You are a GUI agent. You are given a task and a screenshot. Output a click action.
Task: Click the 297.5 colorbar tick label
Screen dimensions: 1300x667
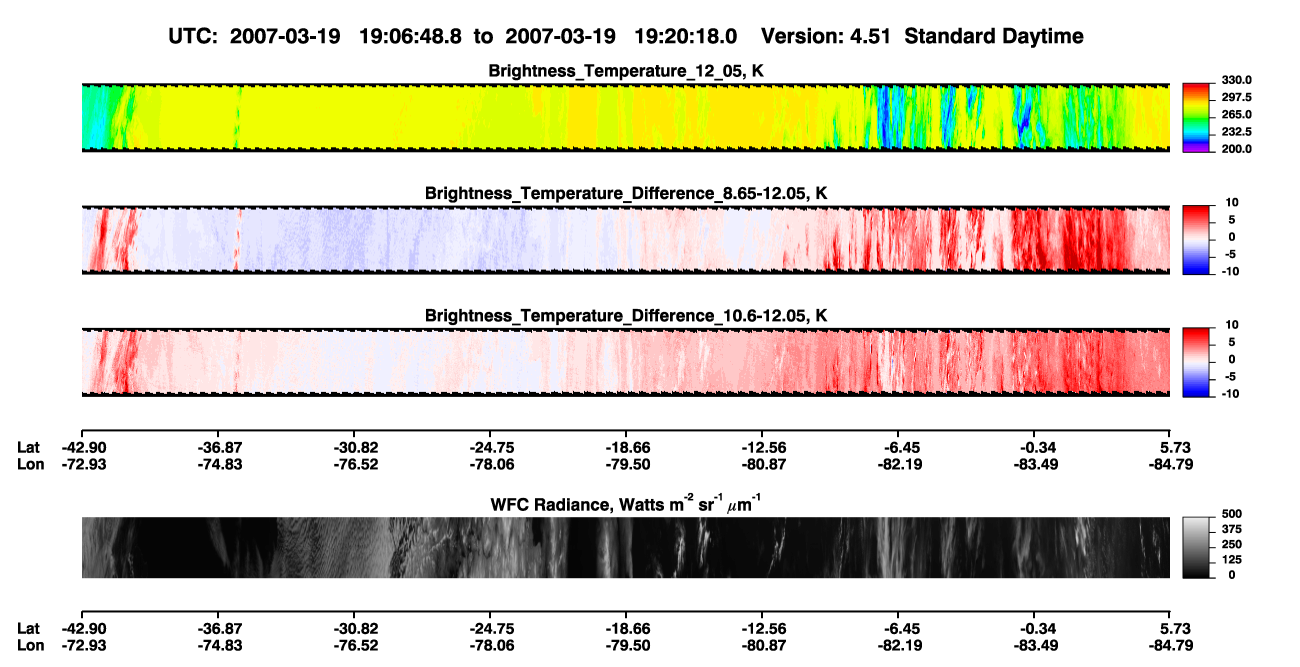(x=1237, y=97)
